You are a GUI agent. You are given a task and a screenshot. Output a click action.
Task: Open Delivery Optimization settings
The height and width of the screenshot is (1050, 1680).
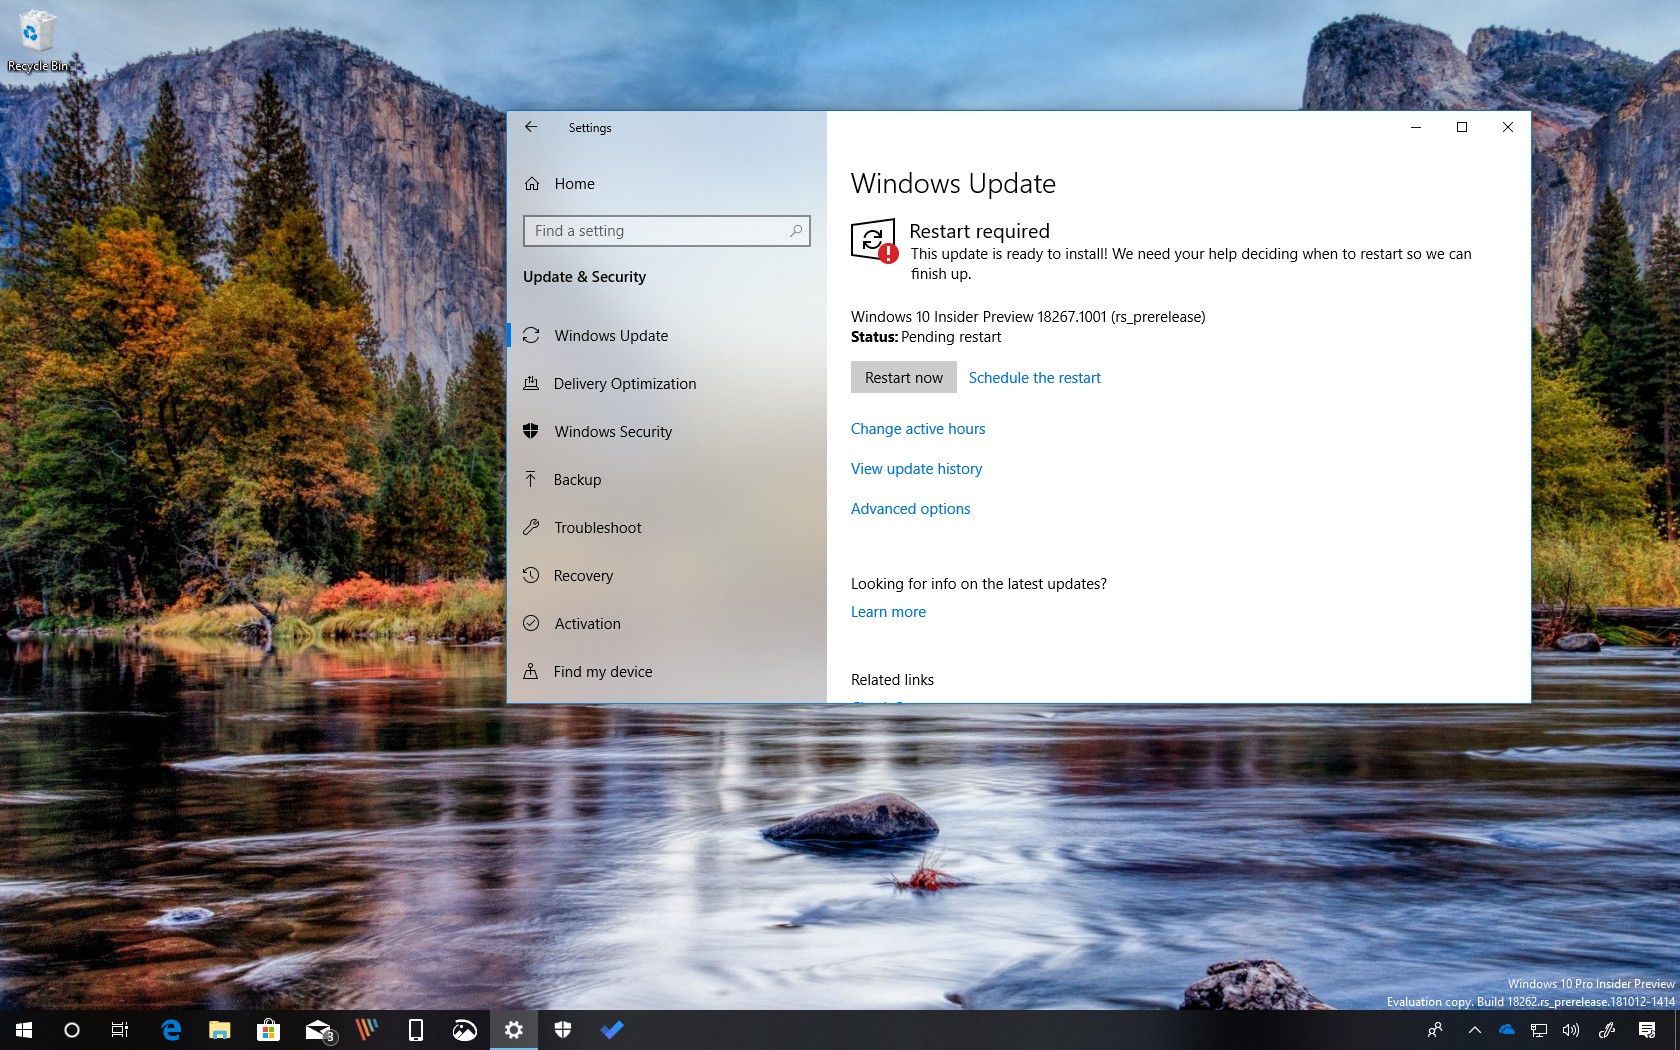point(624,383)
